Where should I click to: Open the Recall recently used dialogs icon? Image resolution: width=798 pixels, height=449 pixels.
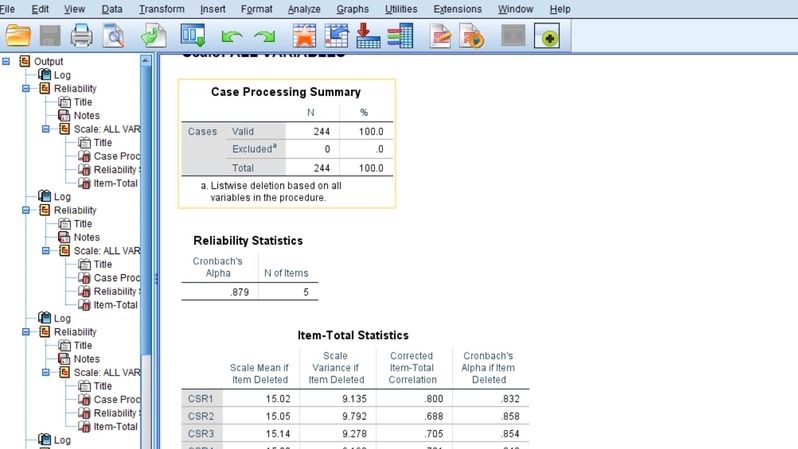[x=193, y=36]
